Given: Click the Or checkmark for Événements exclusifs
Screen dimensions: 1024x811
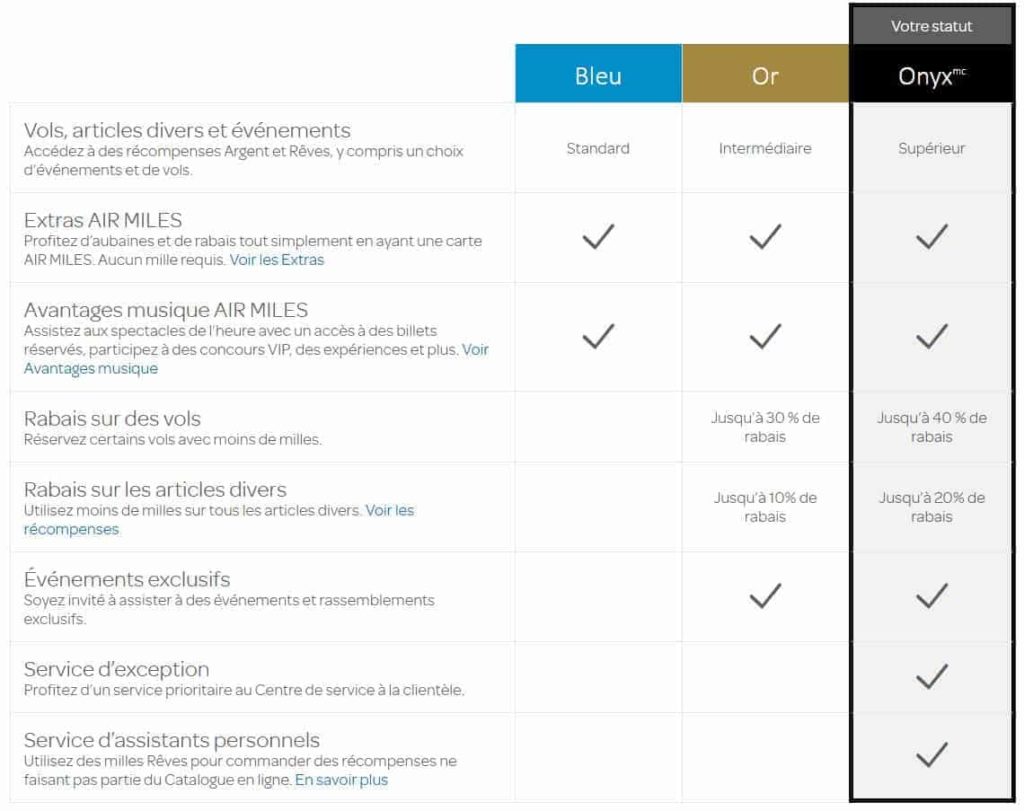Looking at the screenshot, I should 765,597.
